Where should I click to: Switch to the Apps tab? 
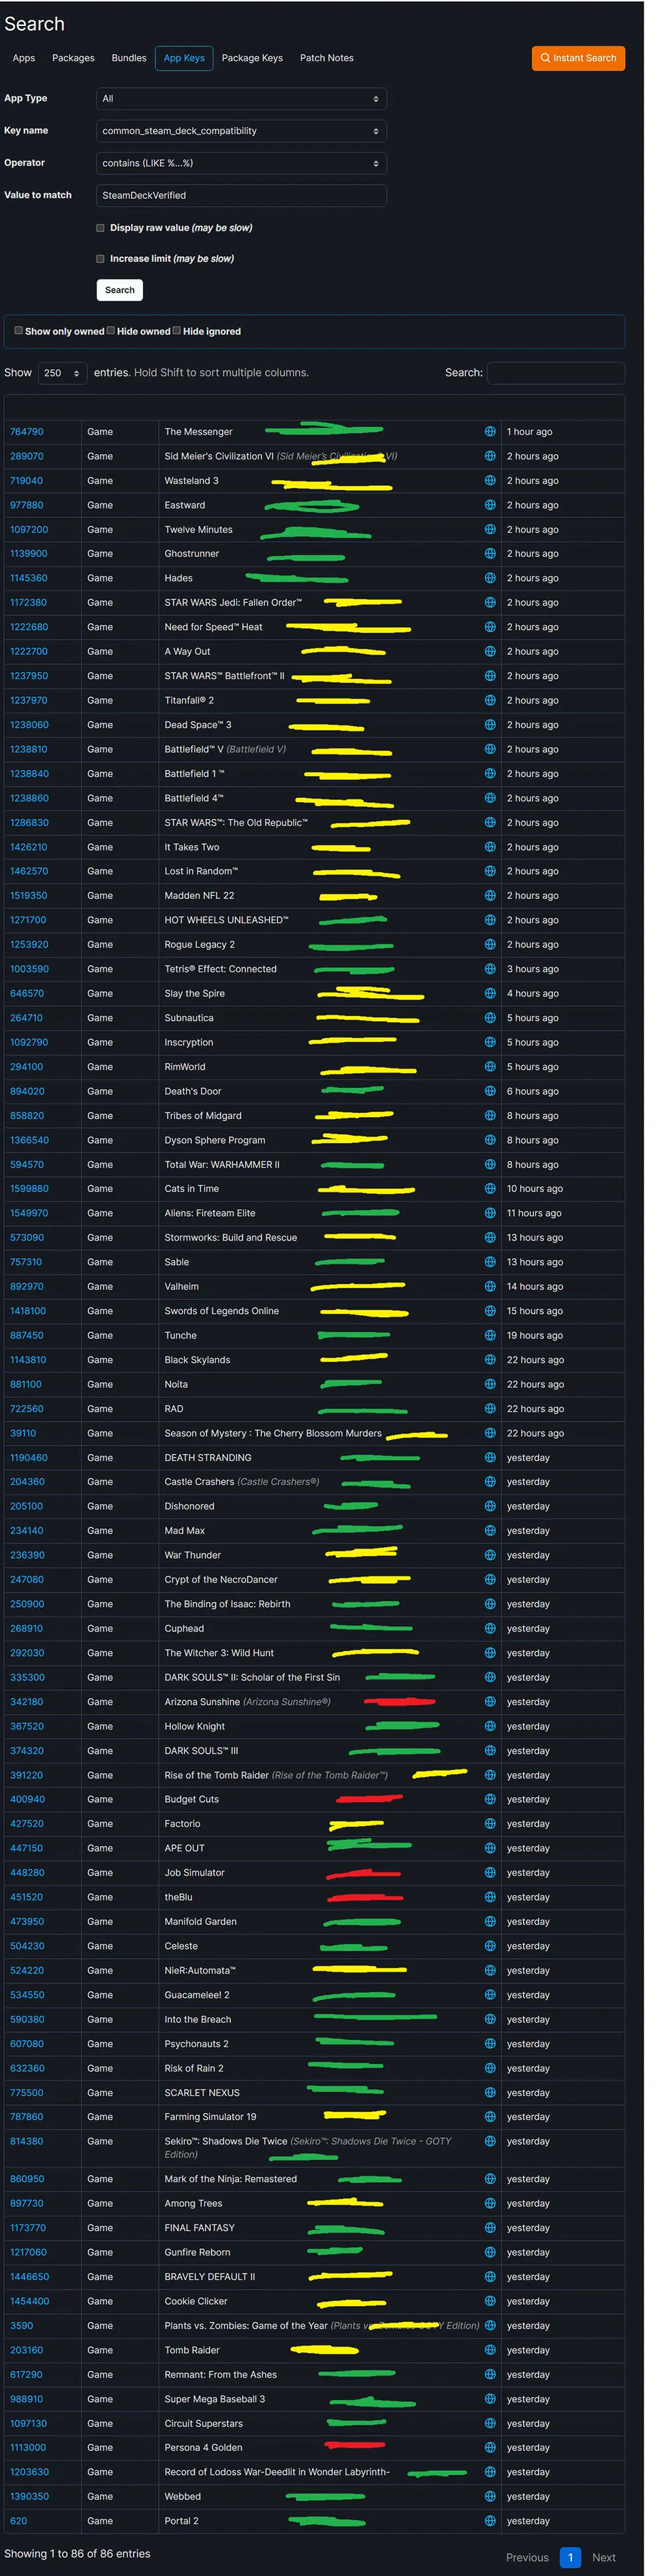click(24, 58)
